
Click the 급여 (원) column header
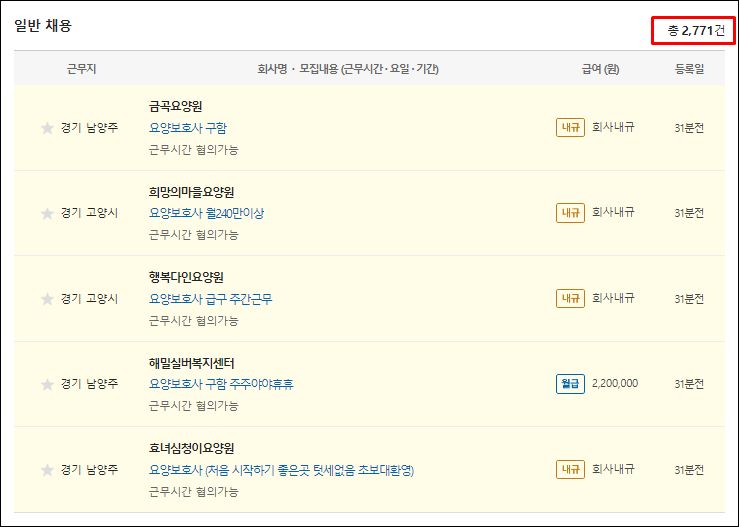(x=601, y=69)
